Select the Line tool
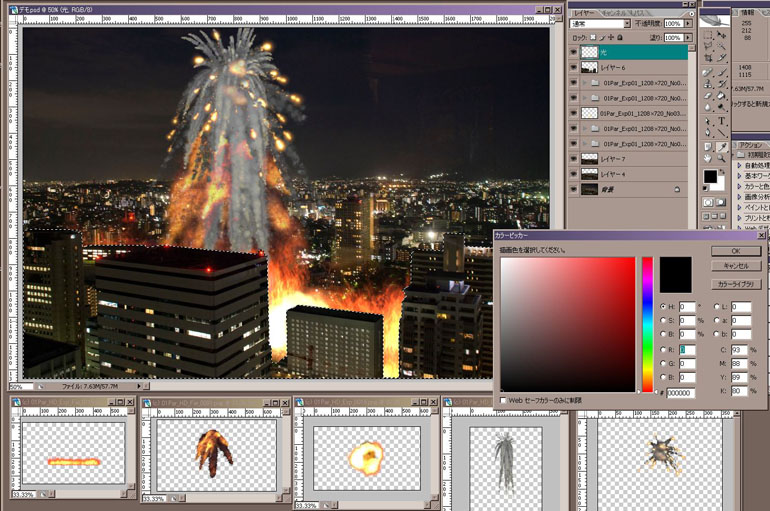The image size is (770, 511). click(x=721, y=133)
